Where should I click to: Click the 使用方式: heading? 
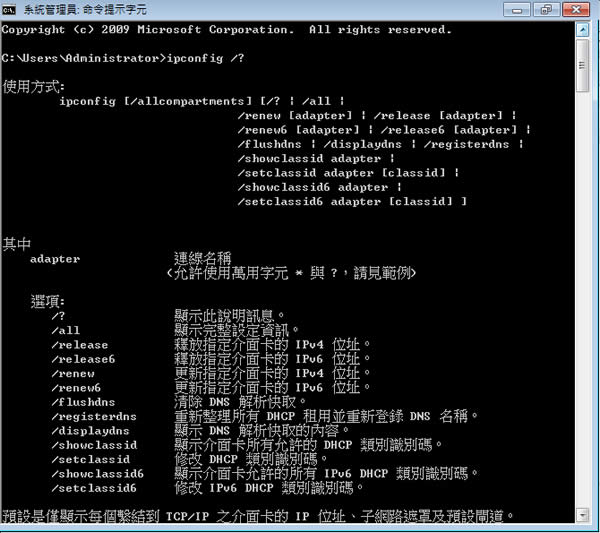(x=33, y=87)
